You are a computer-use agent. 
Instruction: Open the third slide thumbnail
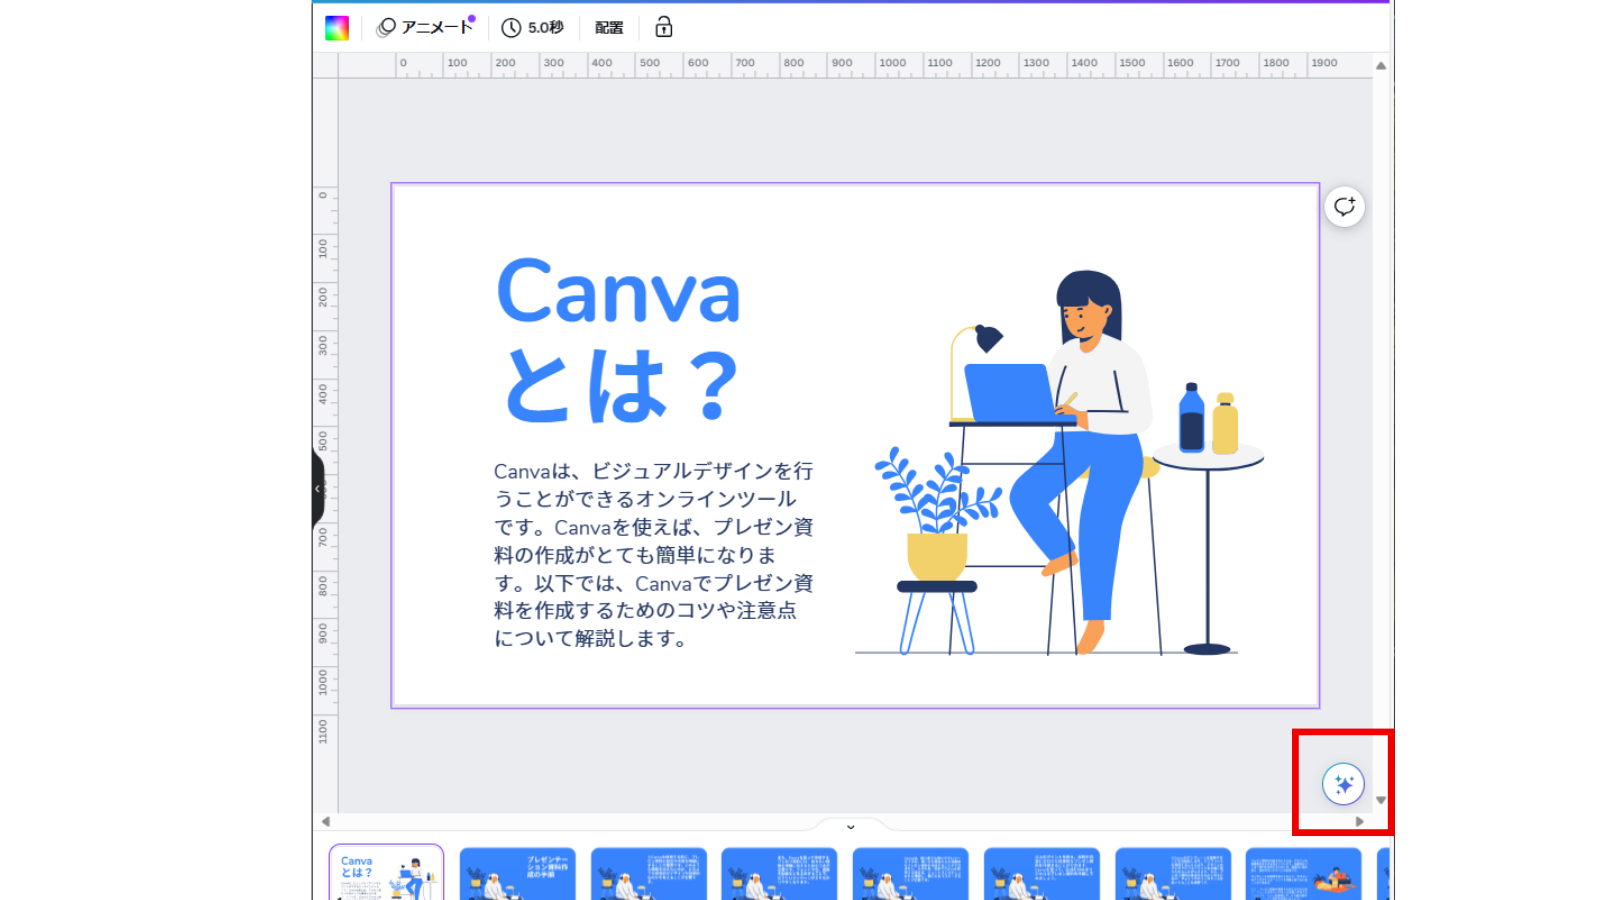click(649, 874)
